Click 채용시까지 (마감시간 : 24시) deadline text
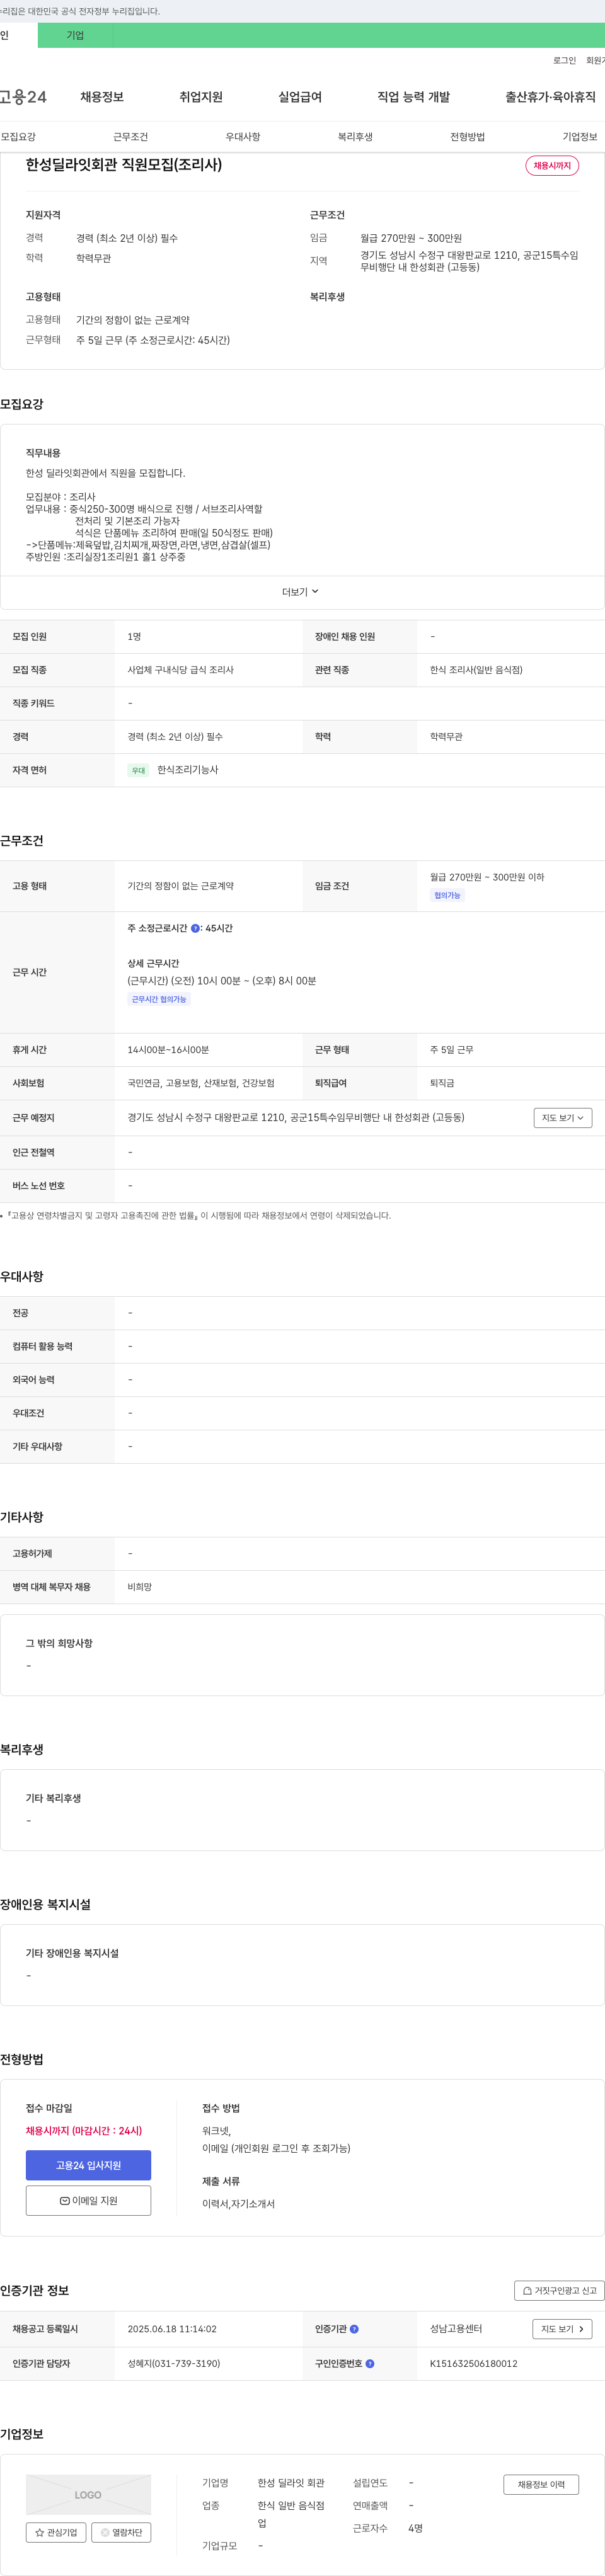 (84, 2131)
